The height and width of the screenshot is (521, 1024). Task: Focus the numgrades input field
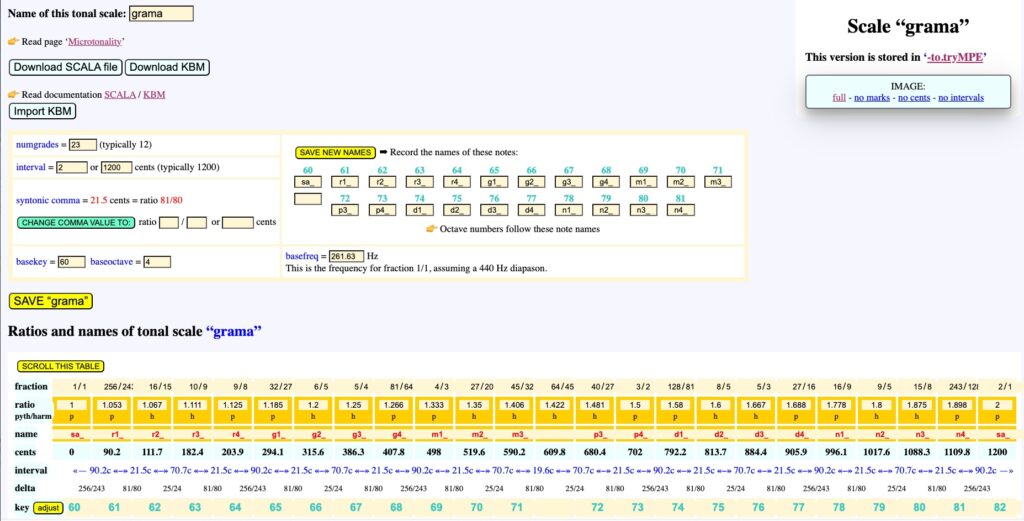pos(82,145)
